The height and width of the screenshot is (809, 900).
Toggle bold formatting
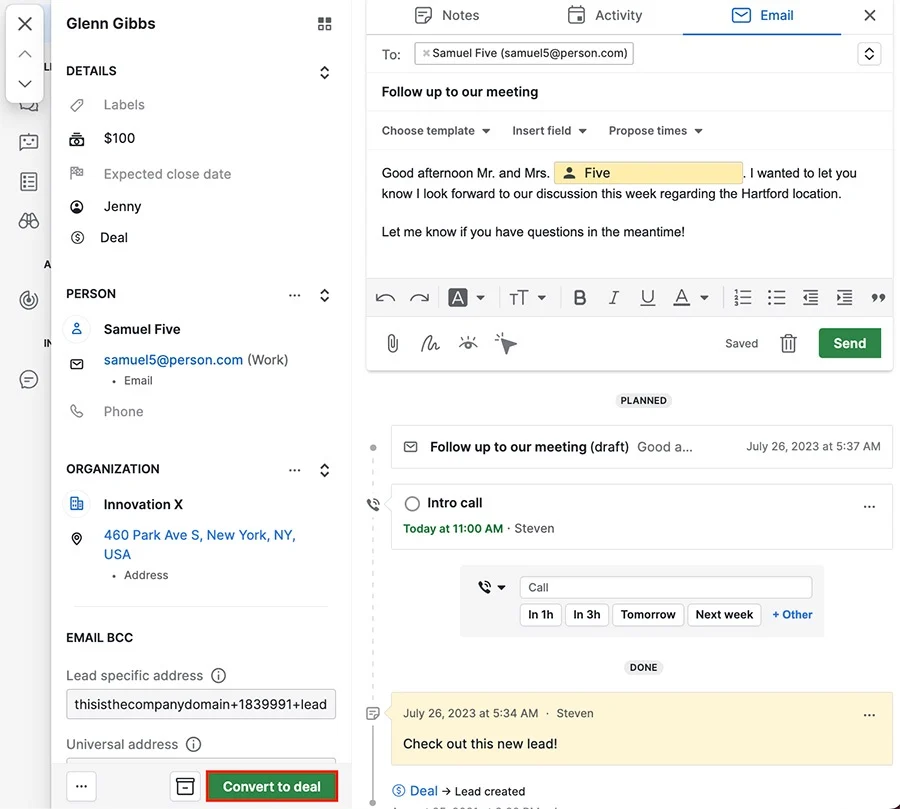coord(580,297)
